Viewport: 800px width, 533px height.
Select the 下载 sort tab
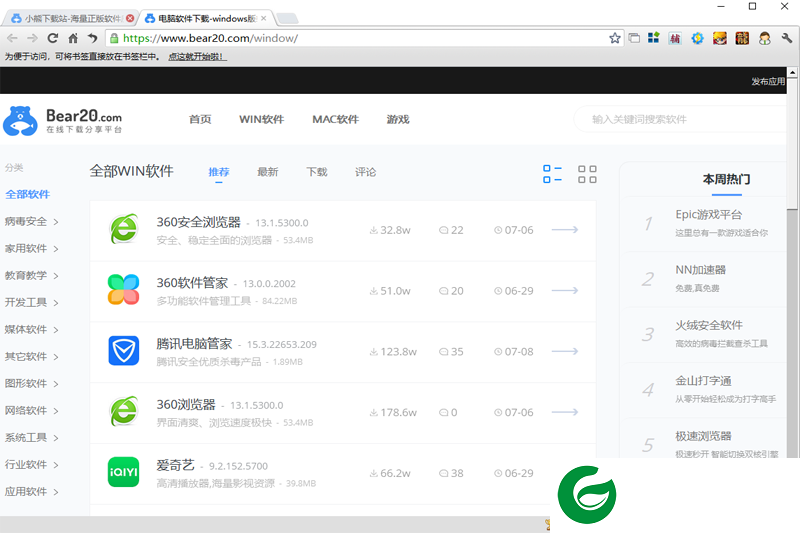click(317, 172)
